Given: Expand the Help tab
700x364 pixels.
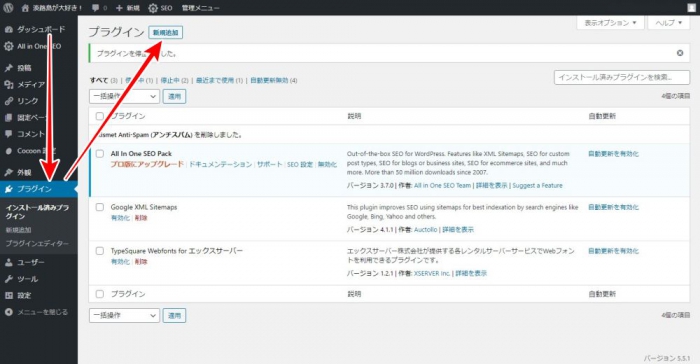Looking at the screenshot, I should (668, 22).
